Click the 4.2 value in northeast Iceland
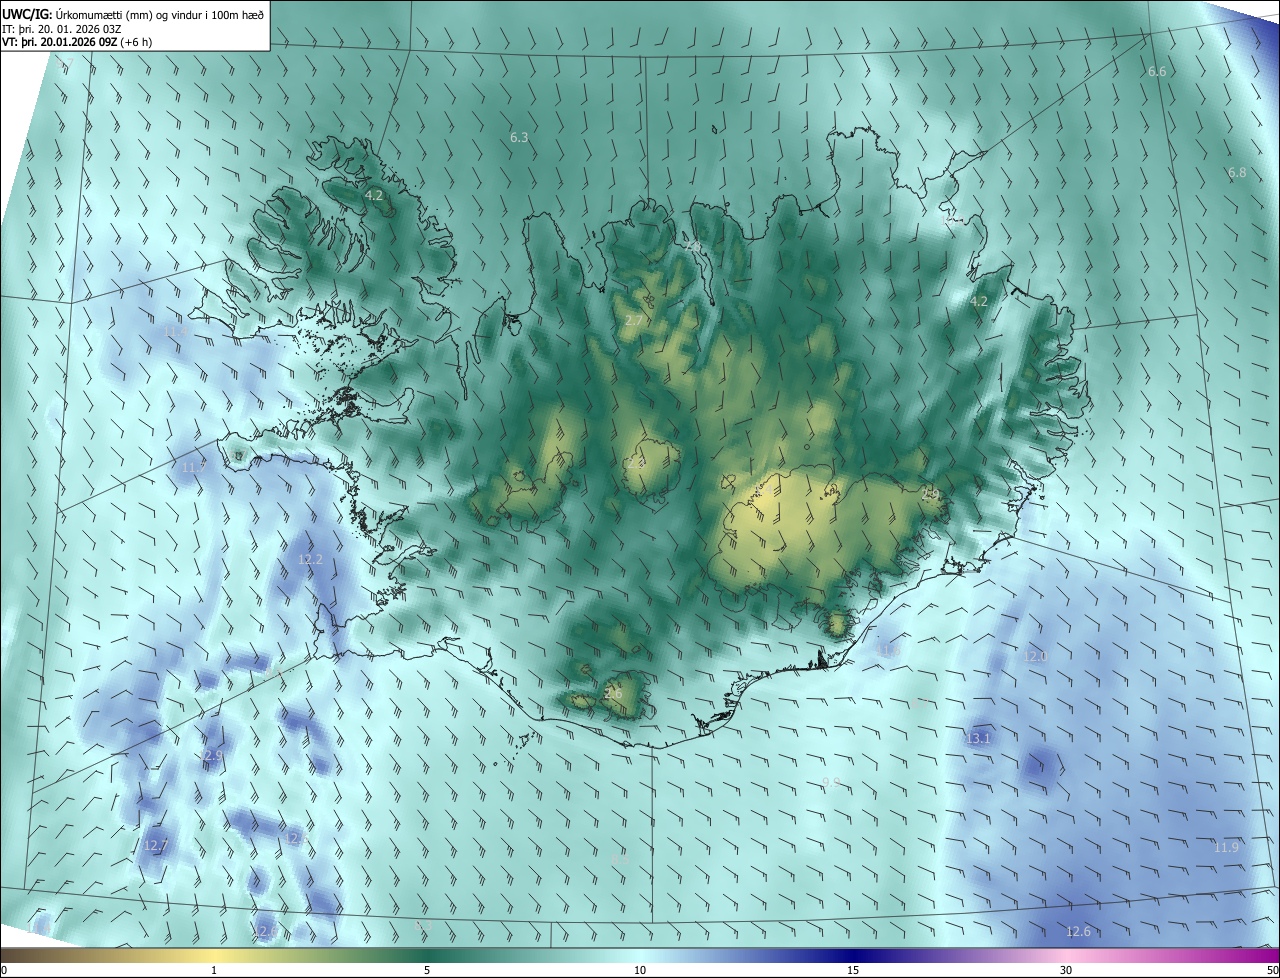 (x=979, y=301)
